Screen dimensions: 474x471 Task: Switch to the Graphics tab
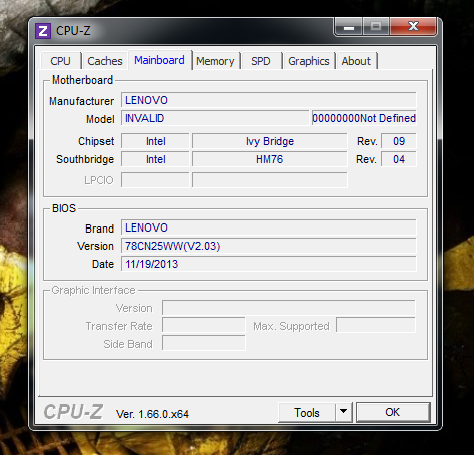[309, 61]
